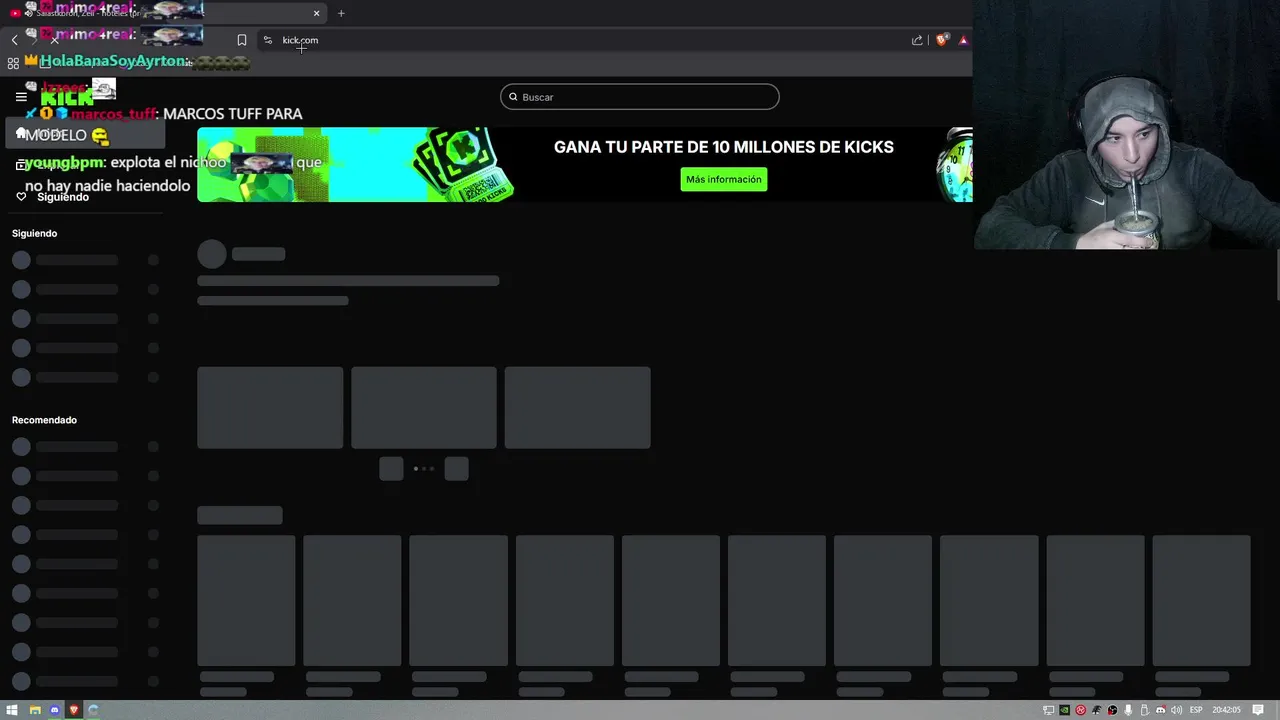Open the 10 Millones de Kicks banner

584,164
